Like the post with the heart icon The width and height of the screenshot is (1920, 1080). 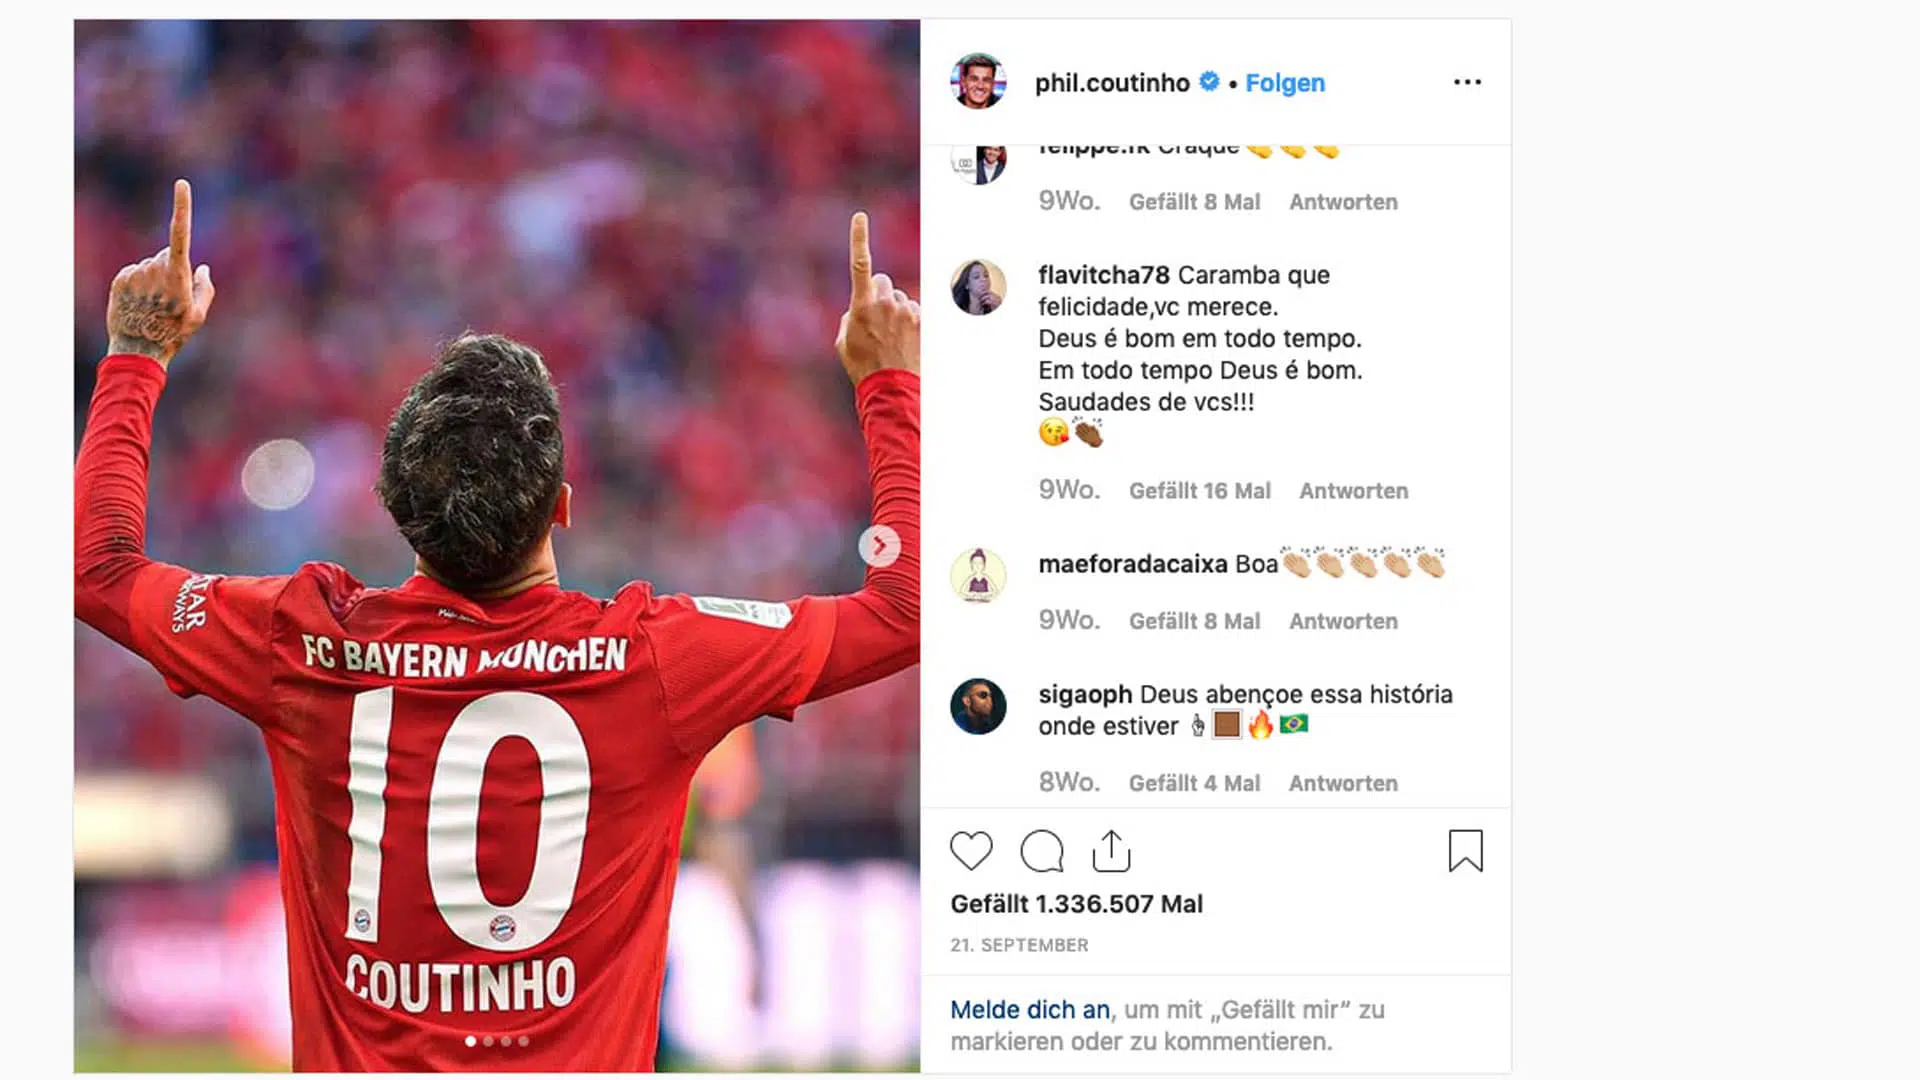point(971,851)
